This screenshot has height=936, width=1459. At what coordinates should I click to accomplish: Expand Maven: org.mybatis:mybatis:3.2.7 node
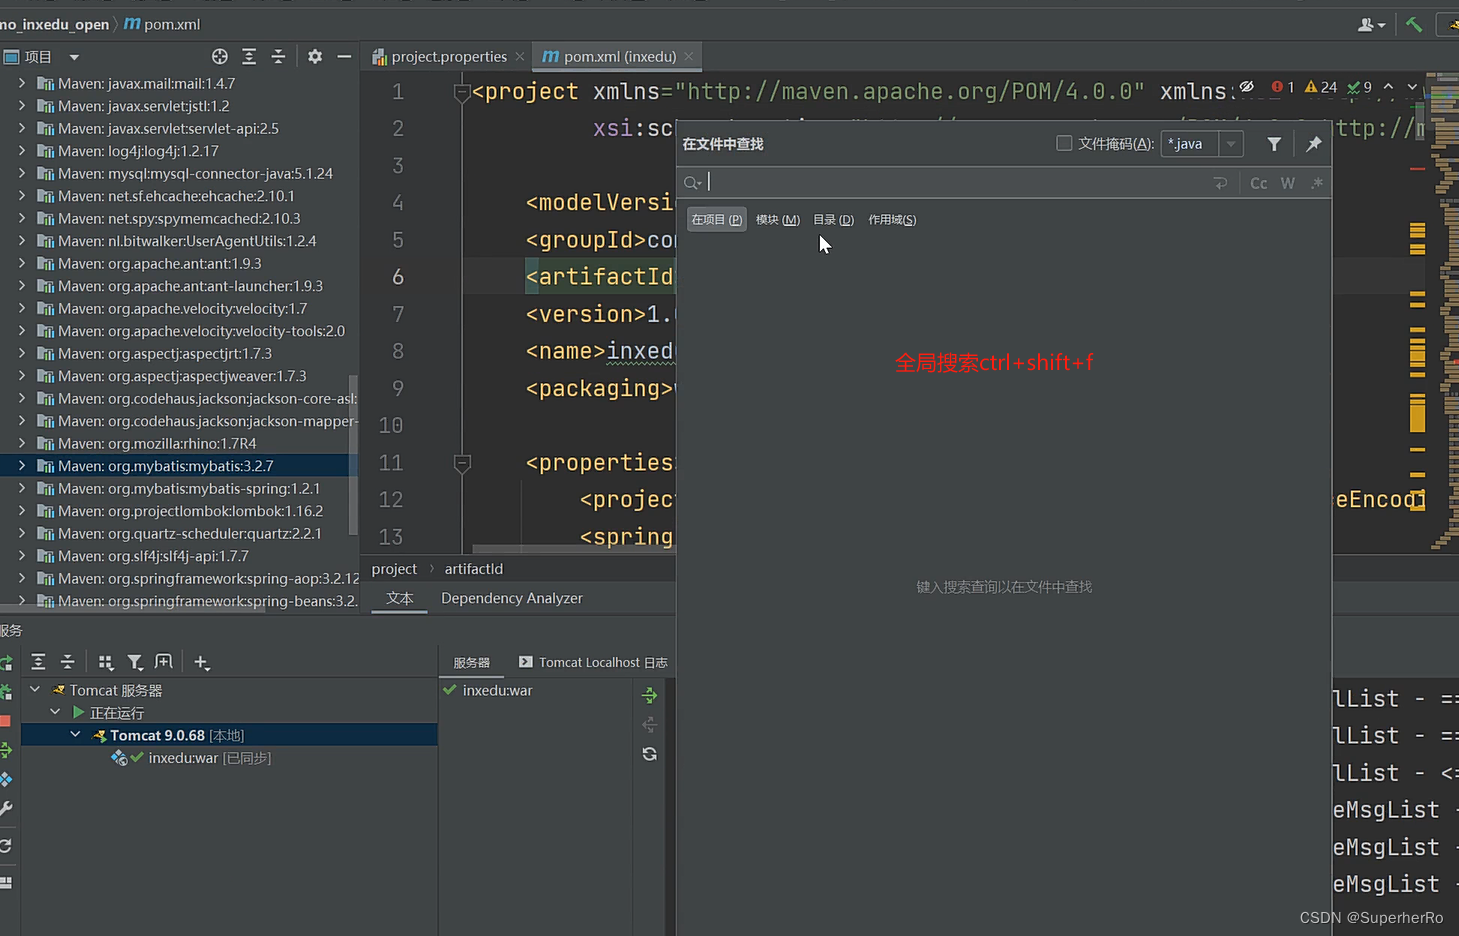(22, 466)
